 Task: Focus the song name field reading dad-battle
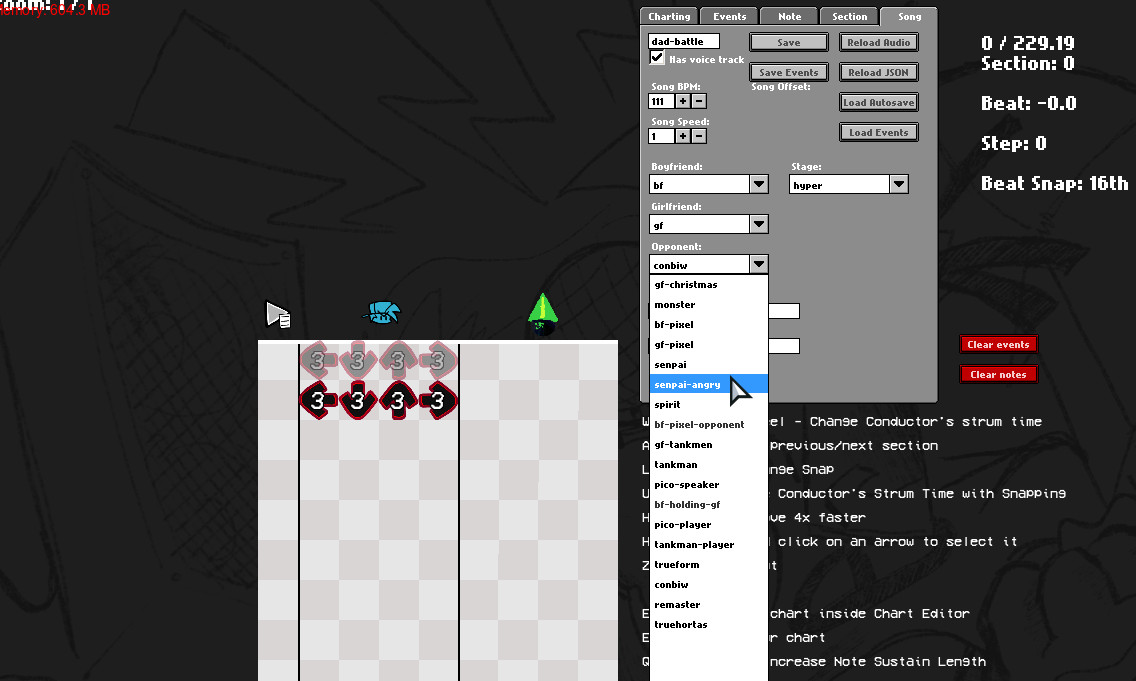click(684, 41)
